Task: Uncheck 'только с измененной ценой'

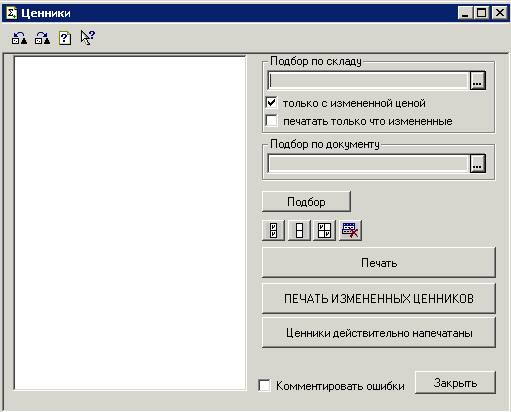Action: pos(271,103)
